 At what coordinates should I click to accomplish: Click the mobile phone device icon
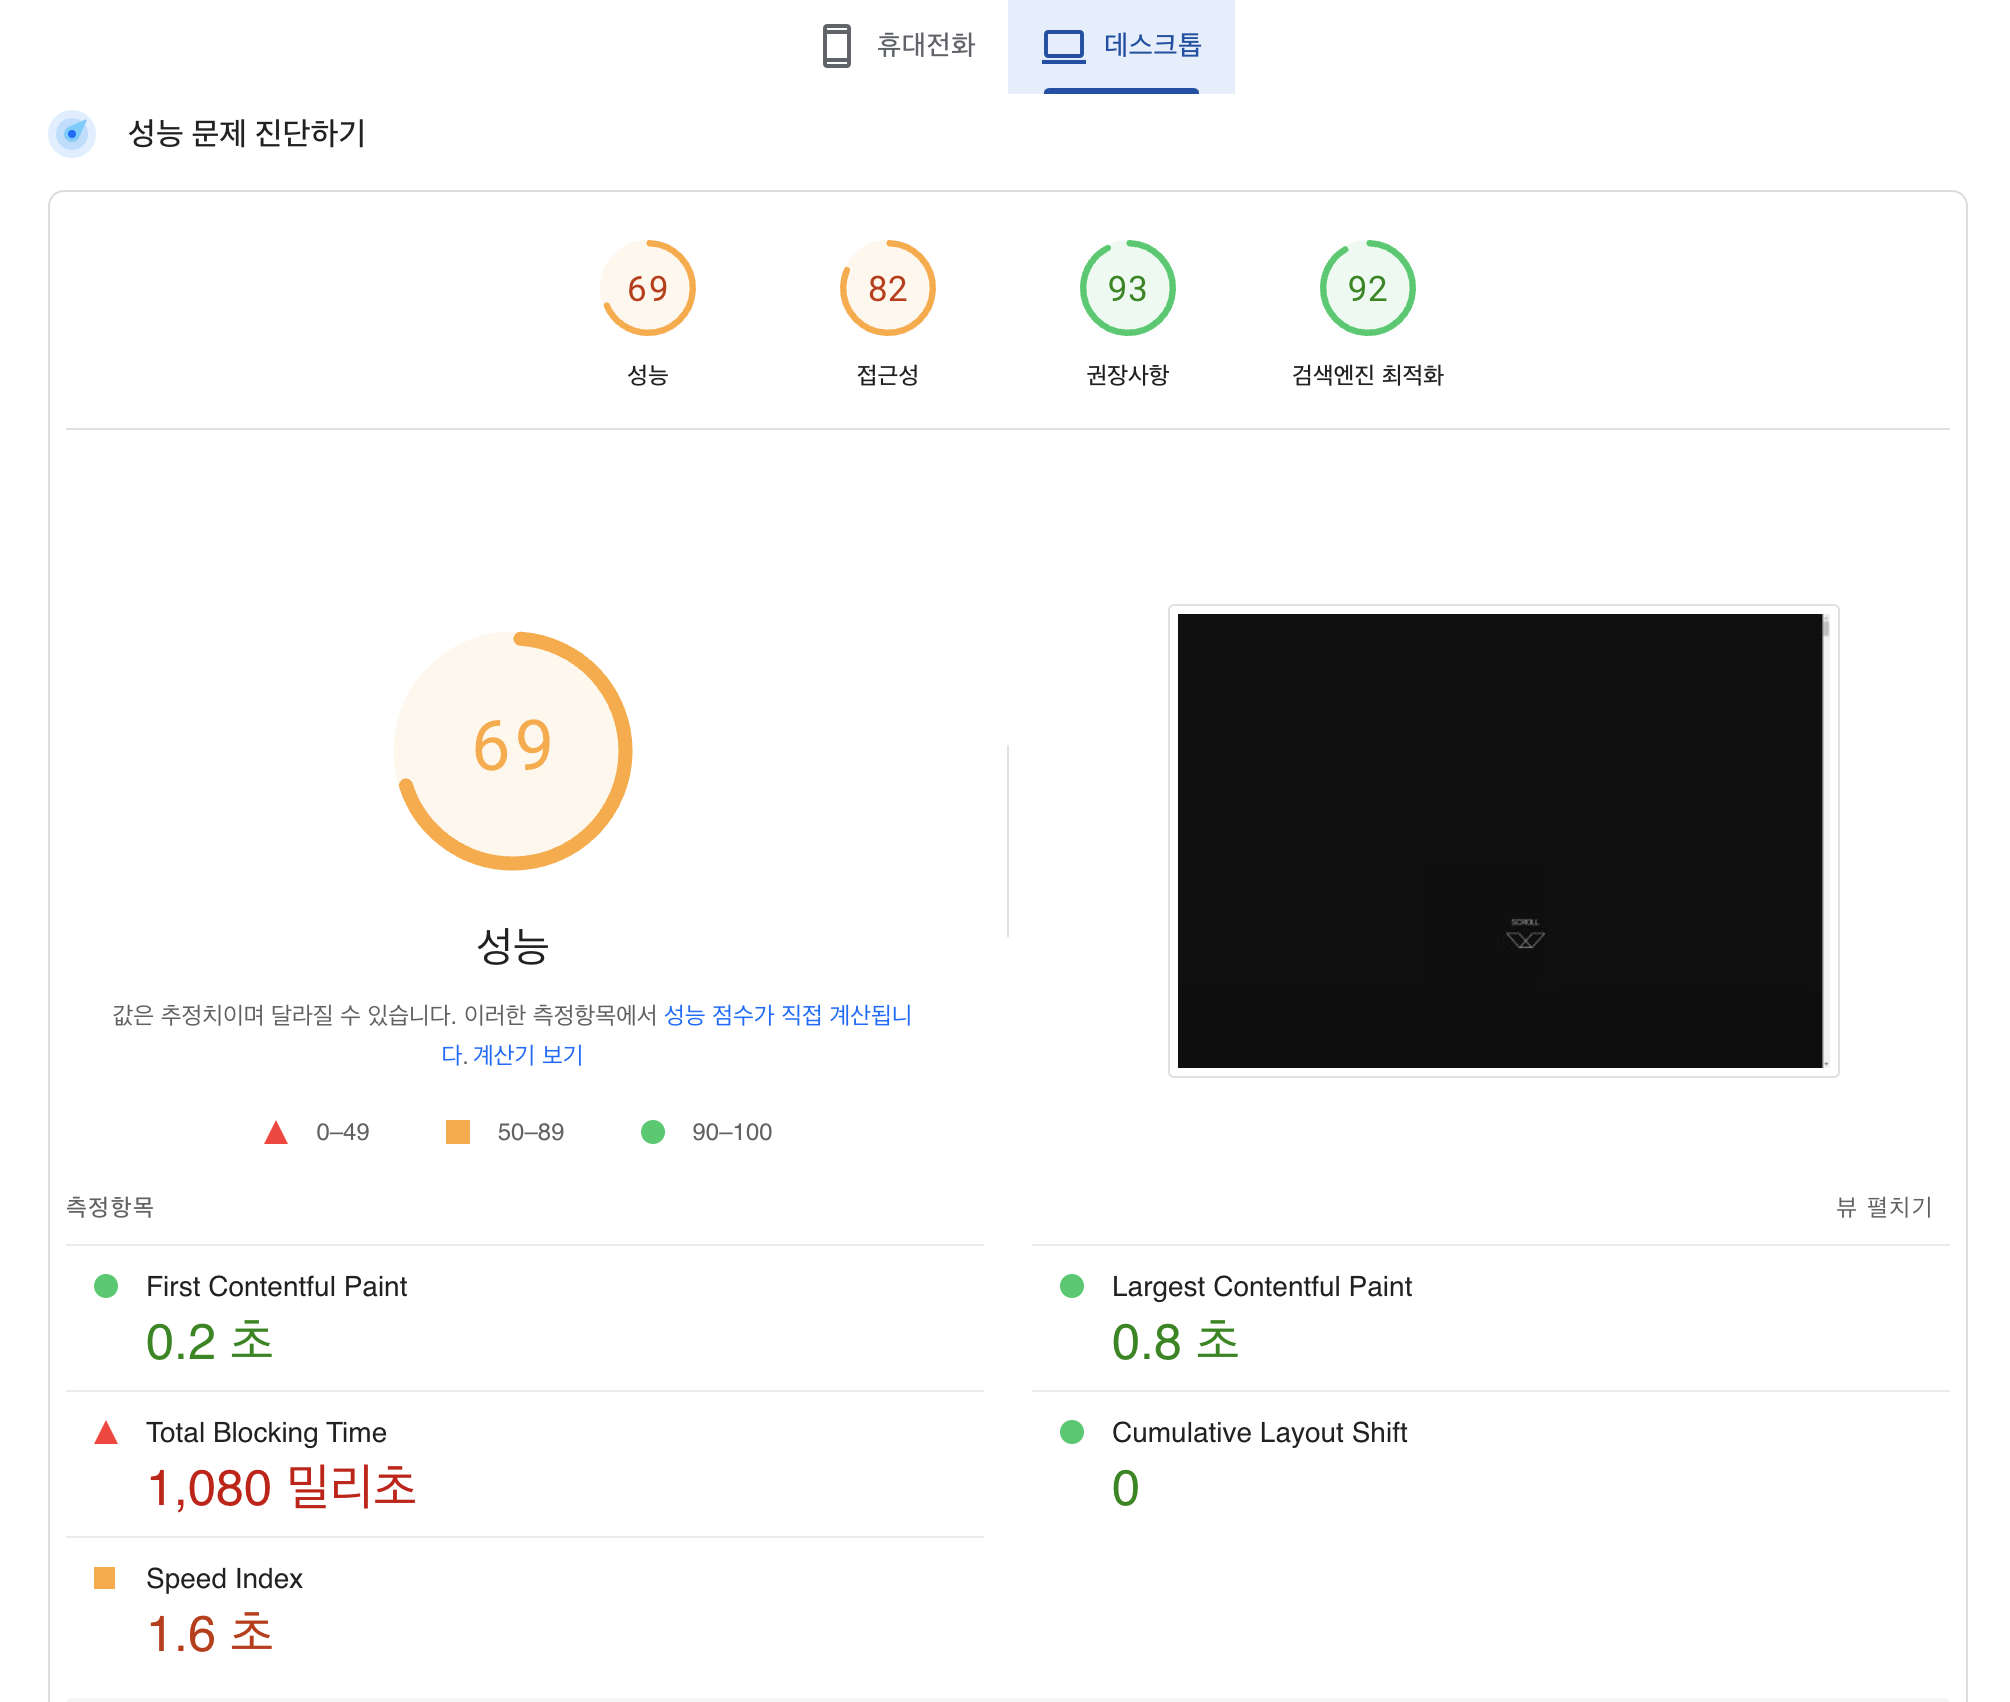coord(836,46)
